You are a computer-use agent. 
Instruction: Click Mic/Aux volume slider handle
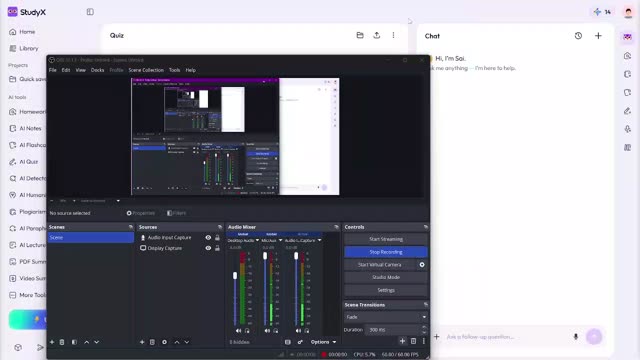(265, 256)
